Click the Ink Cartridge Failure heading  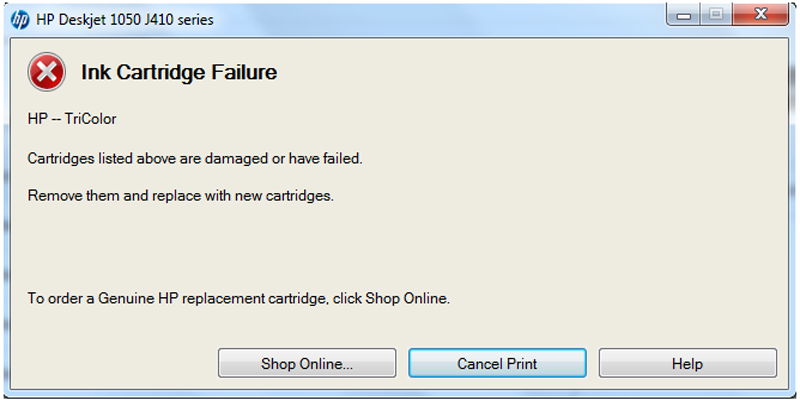point(179,72)
